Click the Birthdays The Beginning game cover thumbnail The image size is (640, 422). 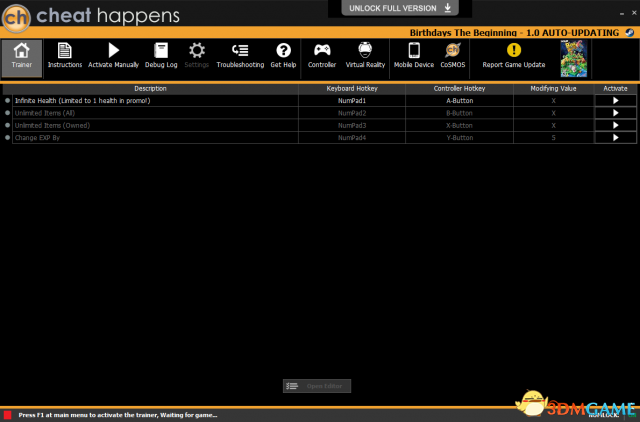tap(573, 59)
